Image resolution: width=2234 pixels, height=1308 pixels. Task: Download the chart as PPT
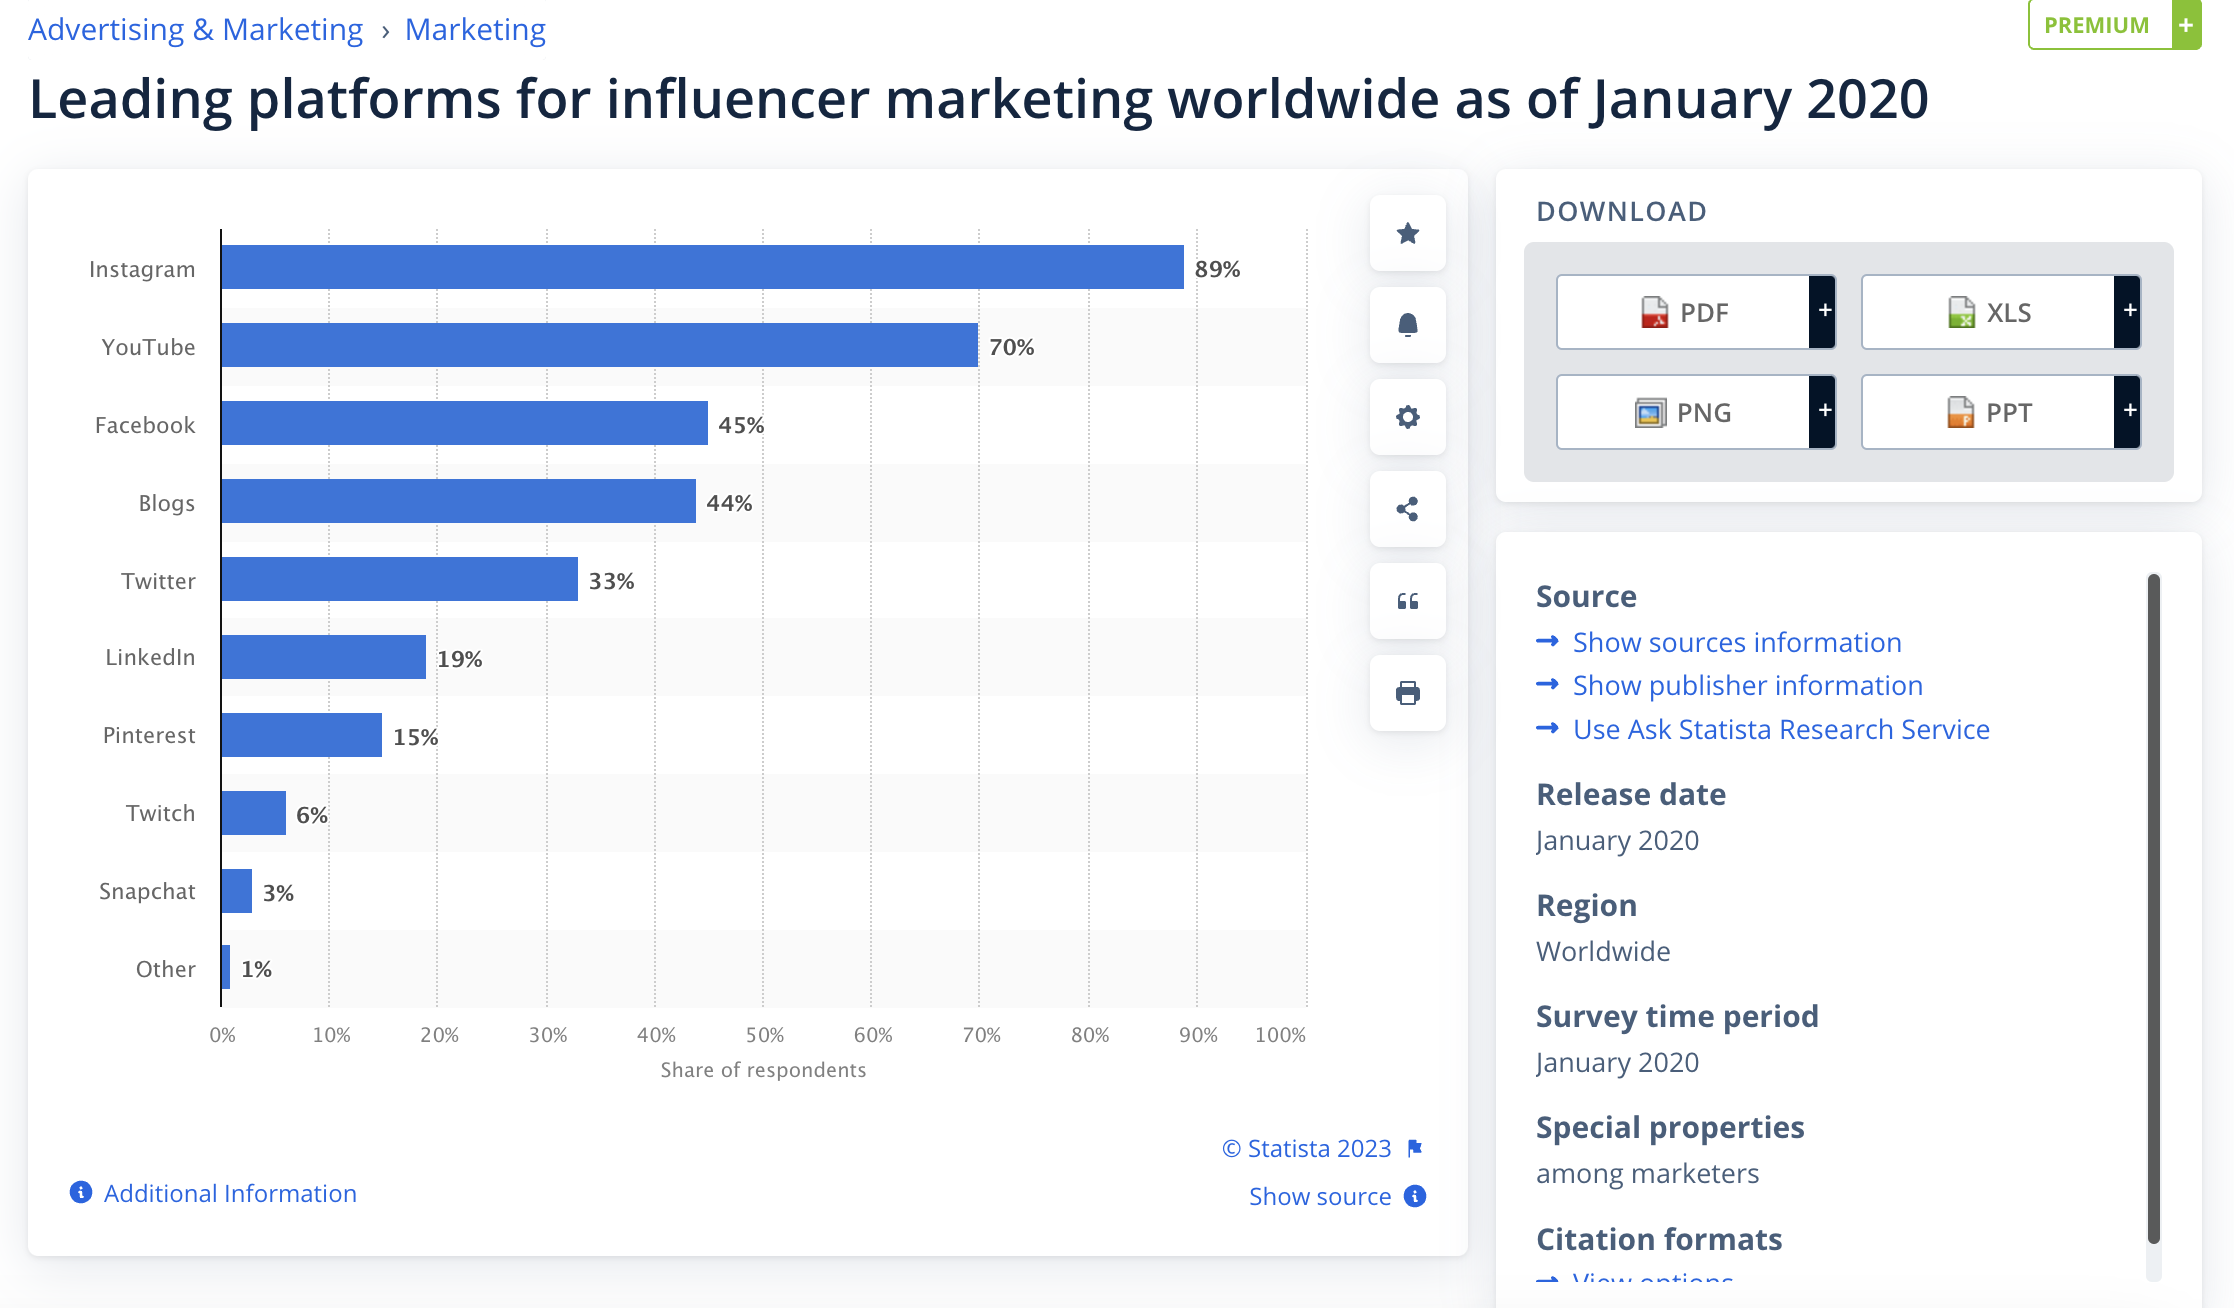[1988, 413]
